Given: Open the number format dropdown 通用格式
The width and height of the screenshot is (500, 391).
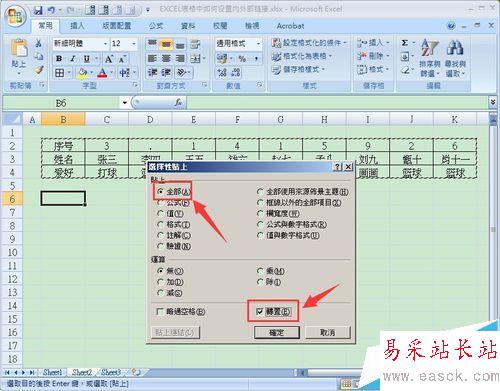Looking at the screenshot, I should (x=258, y=44).
